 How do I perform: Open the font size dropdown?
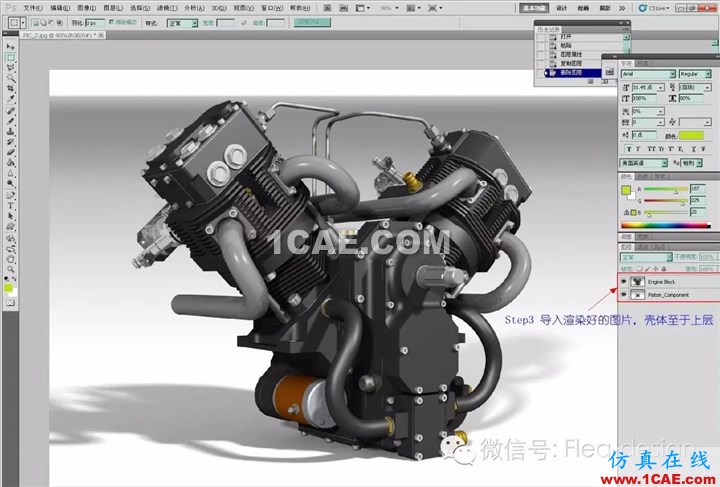pos(661,87)
